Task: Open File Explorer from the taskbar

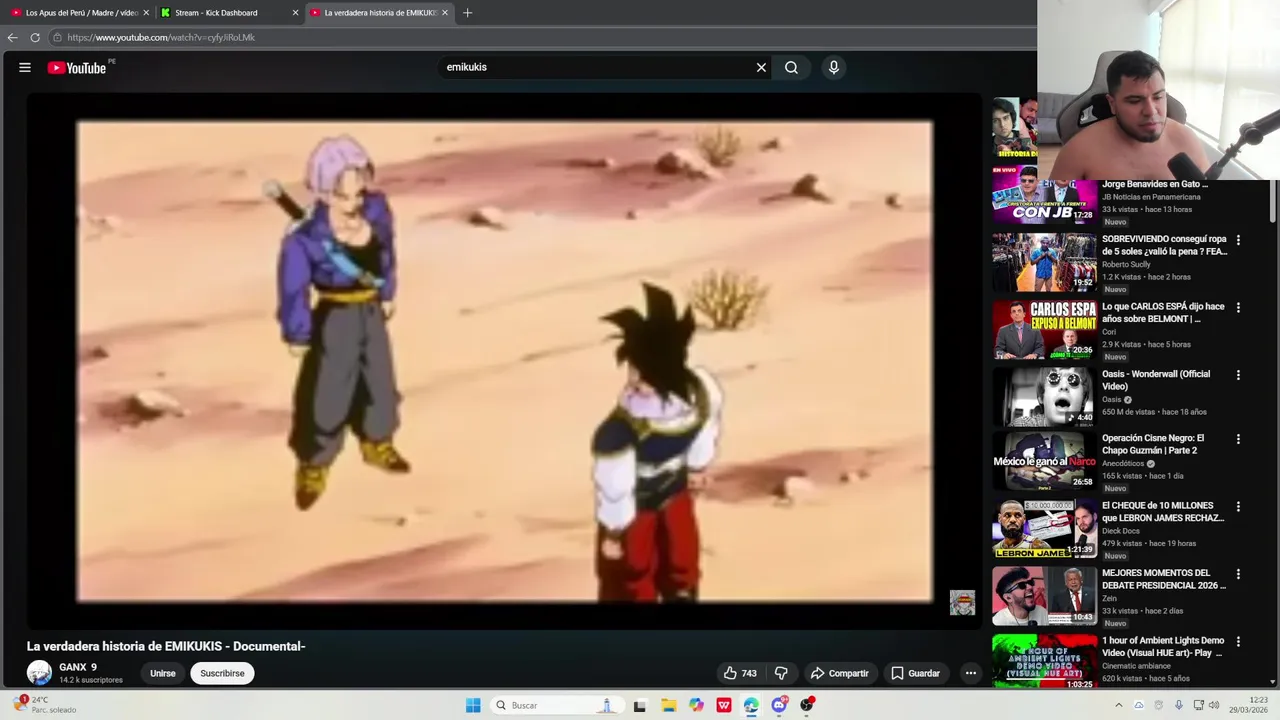Action: 669,705
